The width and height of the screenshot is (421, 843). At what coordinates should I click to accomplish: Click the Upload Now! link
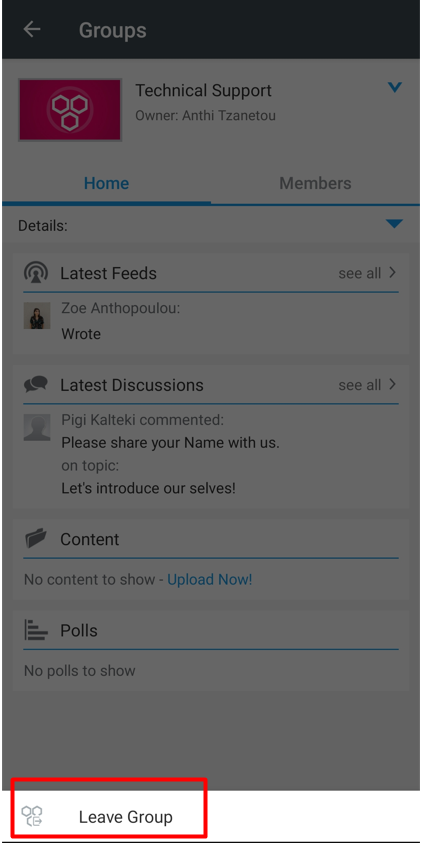(210, 580)
